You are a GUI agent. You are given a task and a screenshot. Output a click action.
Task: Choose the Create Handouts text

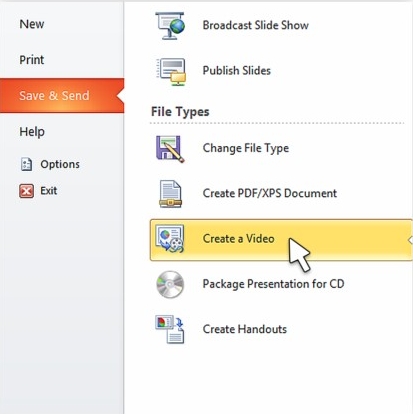[245, 329]
